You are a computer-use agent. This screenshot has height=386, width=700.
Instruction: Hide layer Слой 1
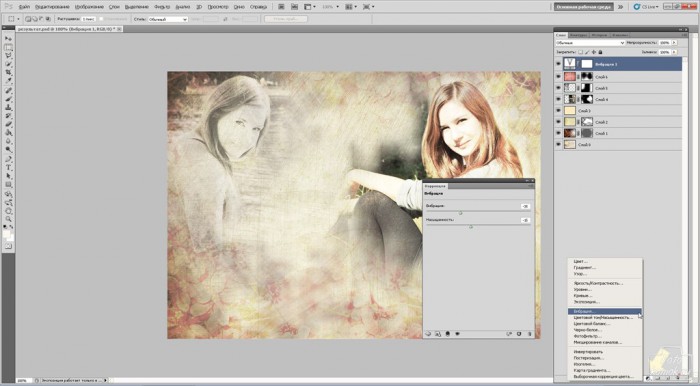click(558, 133)
